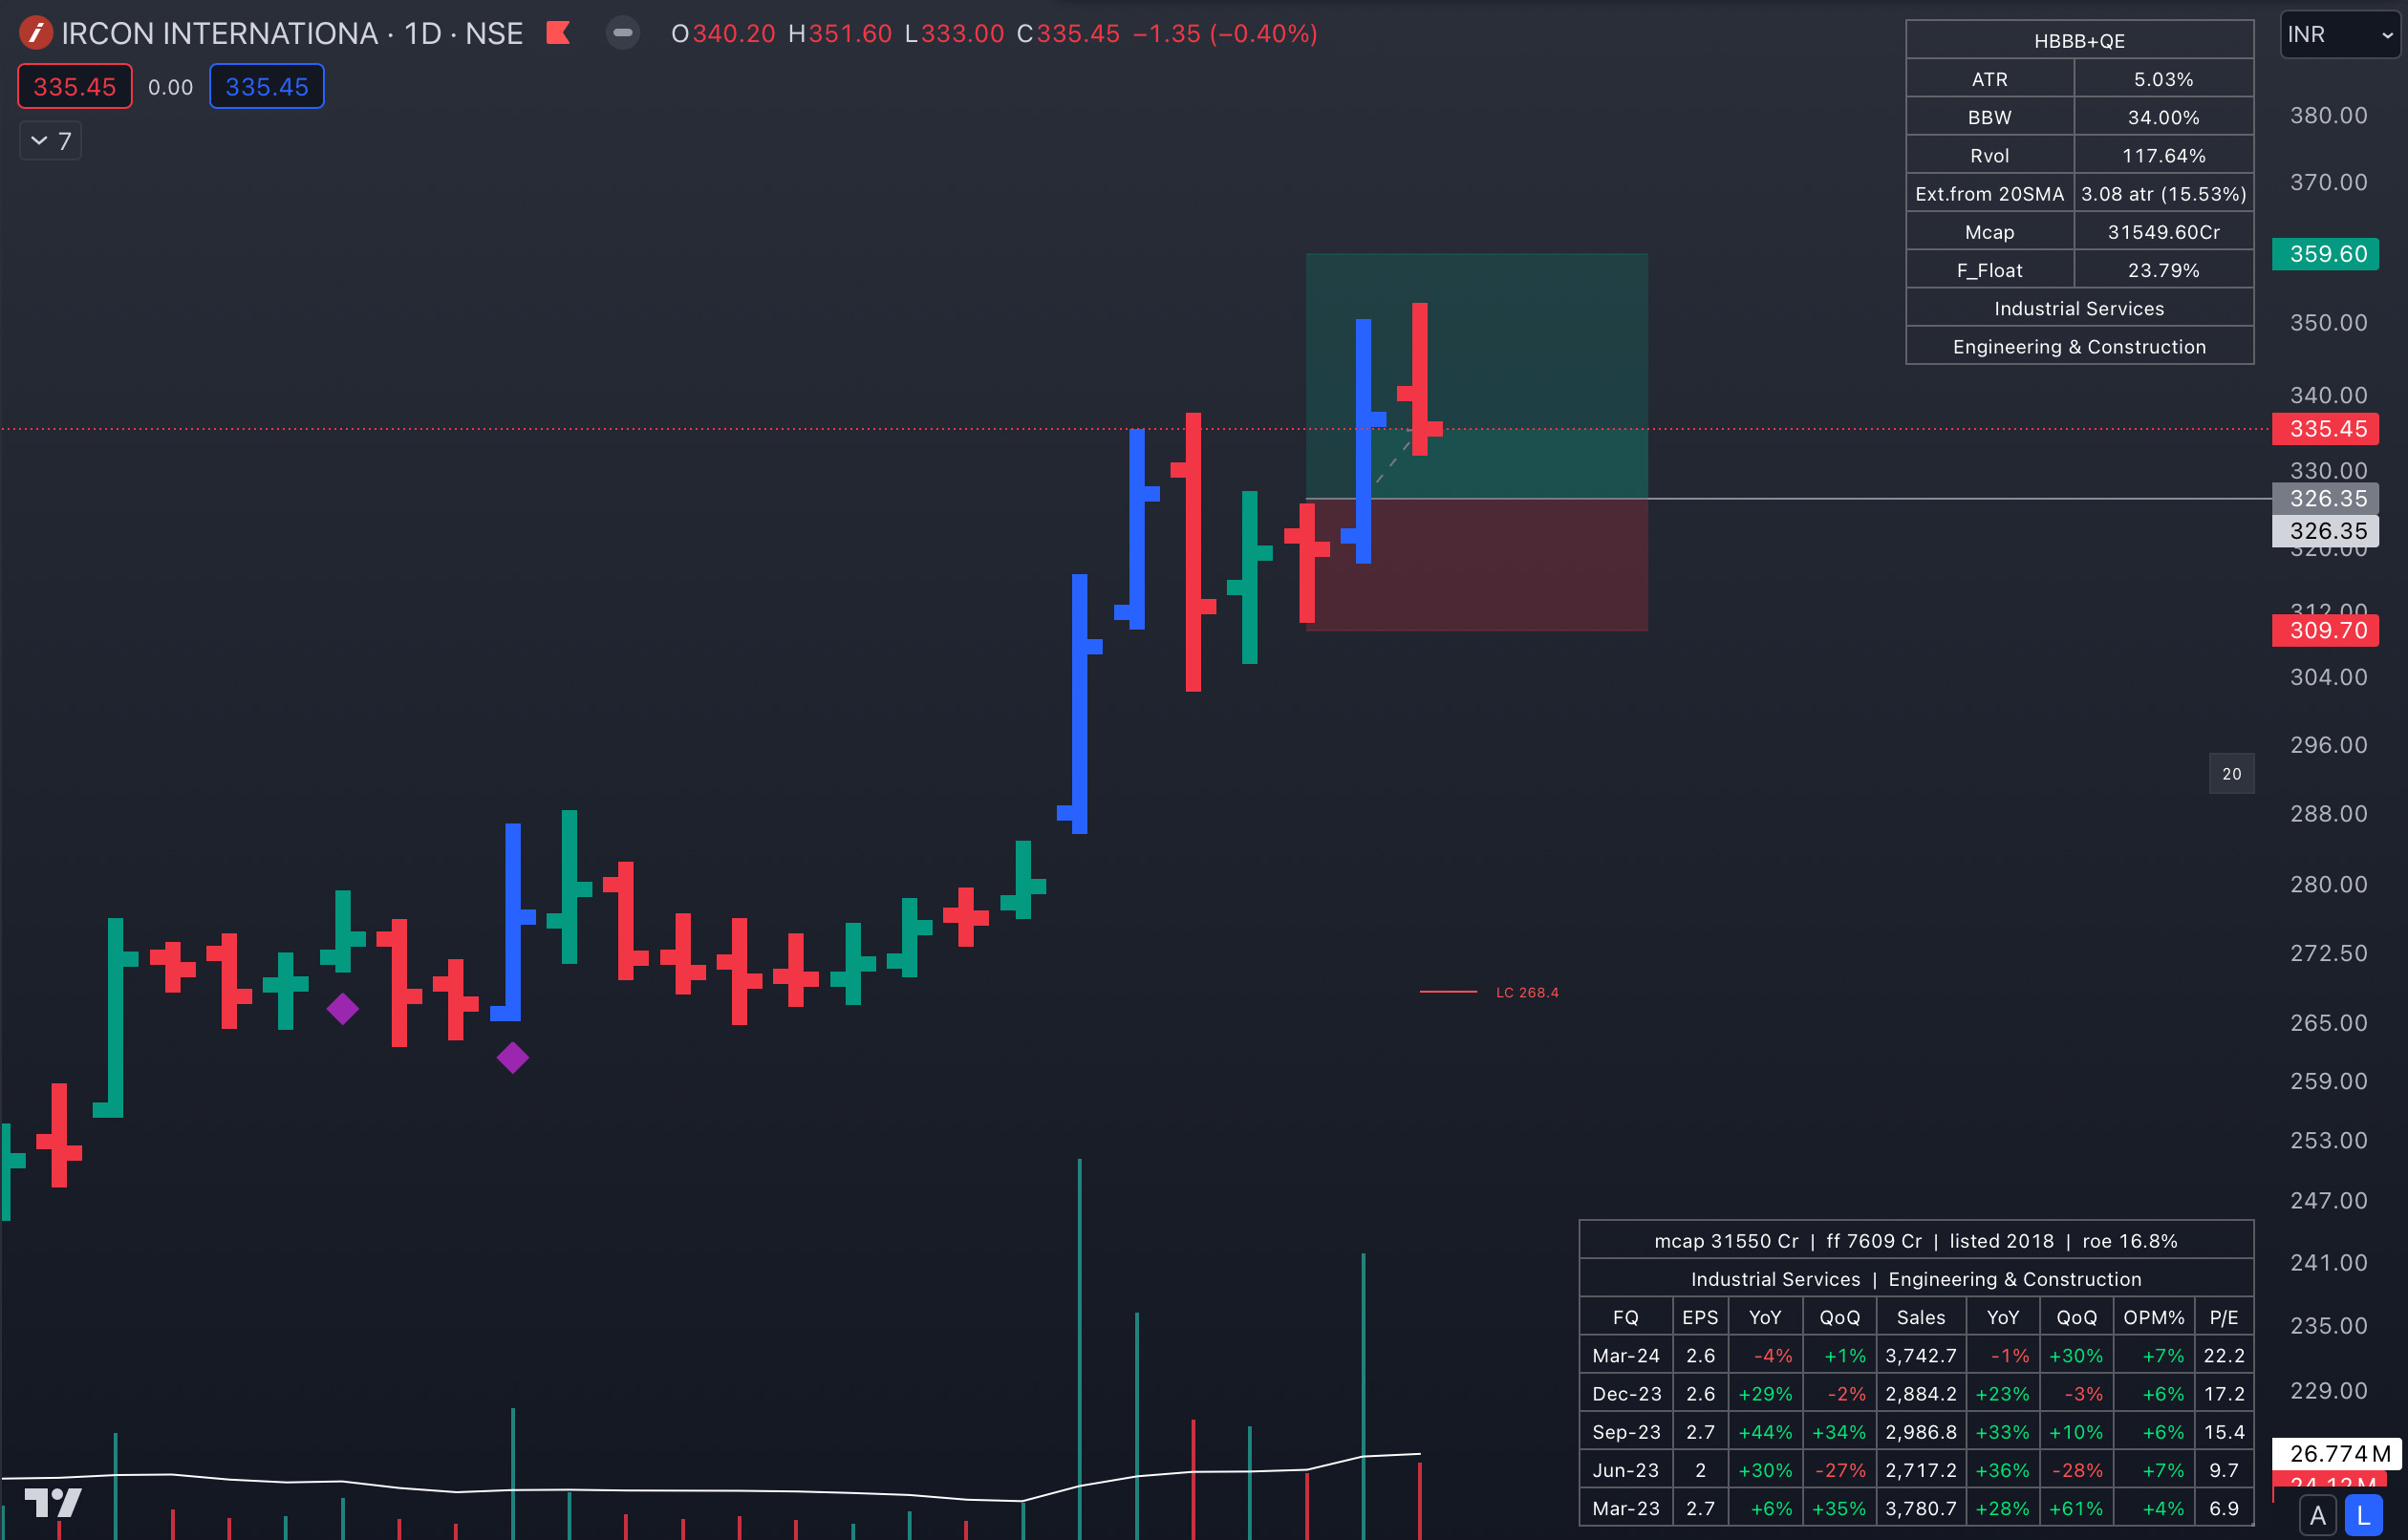This screenshot has width=2408, height=1540.
Task: Click the LC 268.4 line label
Action: tap(1527, 992)
